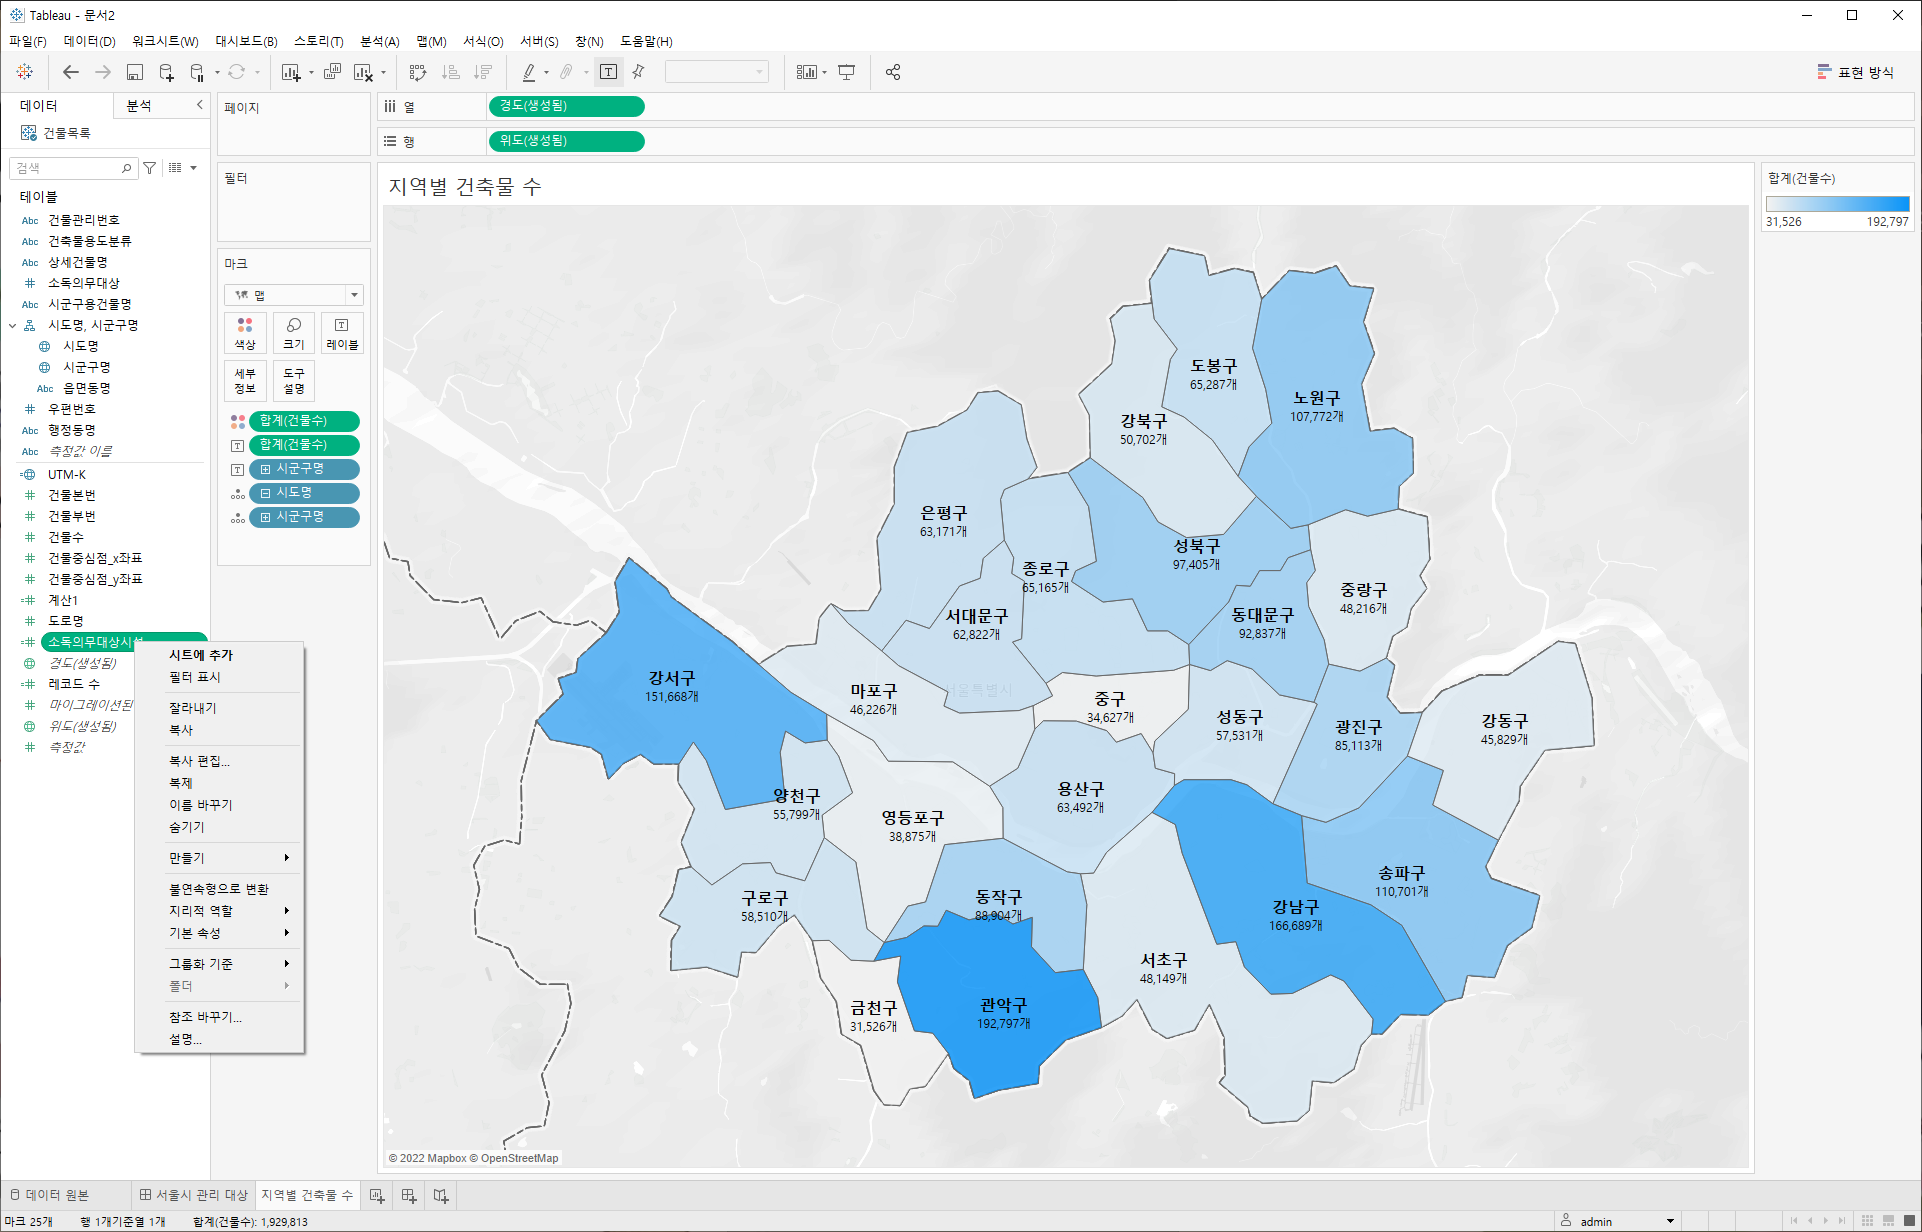The width and height of the screenshot is (1922, 1232).
Task: Click the New Dashboard icon at the bottom
Action: pyautogui.click(x=409, y=1195)
